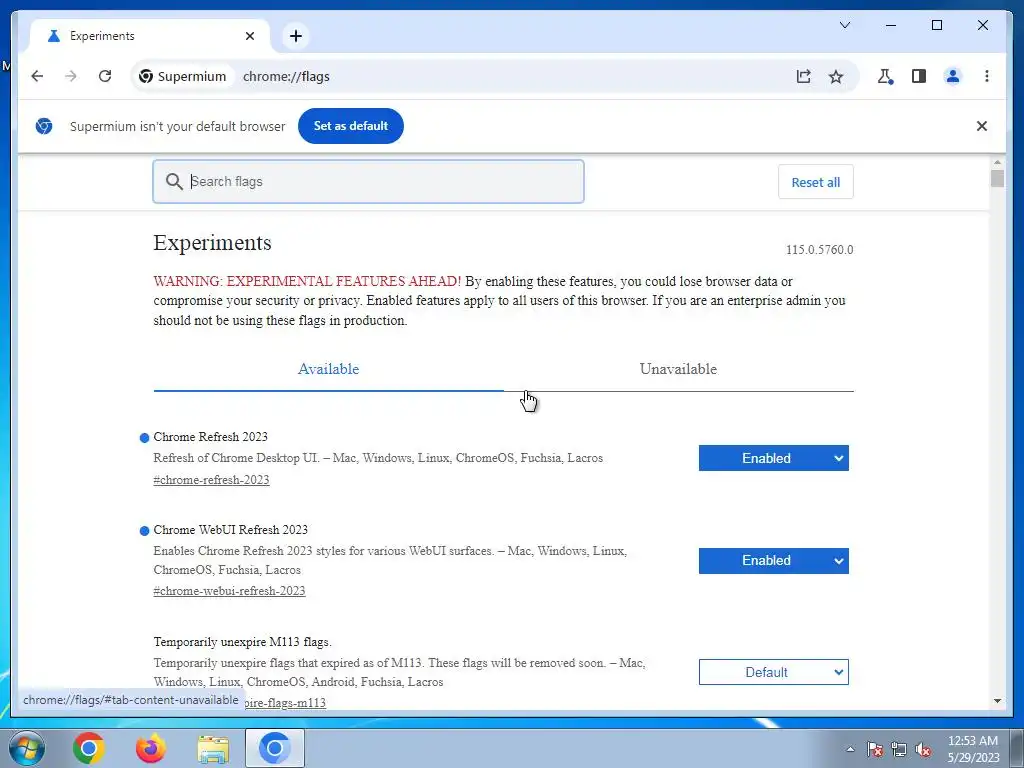Focus the Search flags field
Screen dimensions: 1024x768
click(368, 182)
